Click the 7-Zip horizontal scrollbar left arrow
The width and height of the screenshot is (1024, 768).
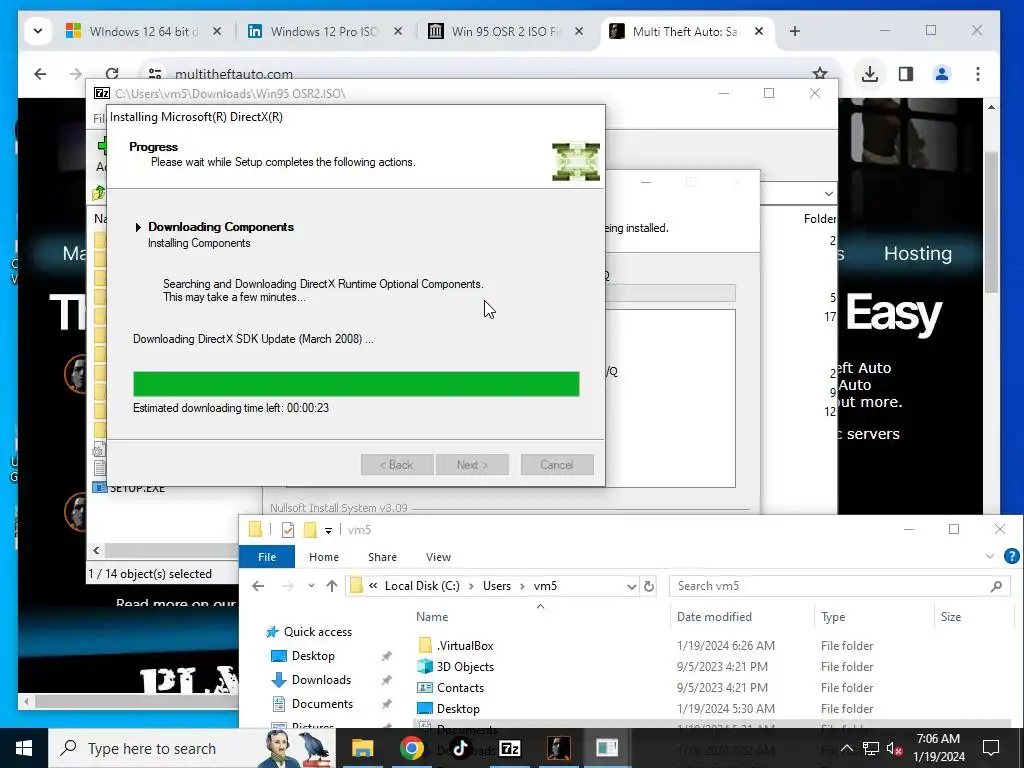point(96,551)
